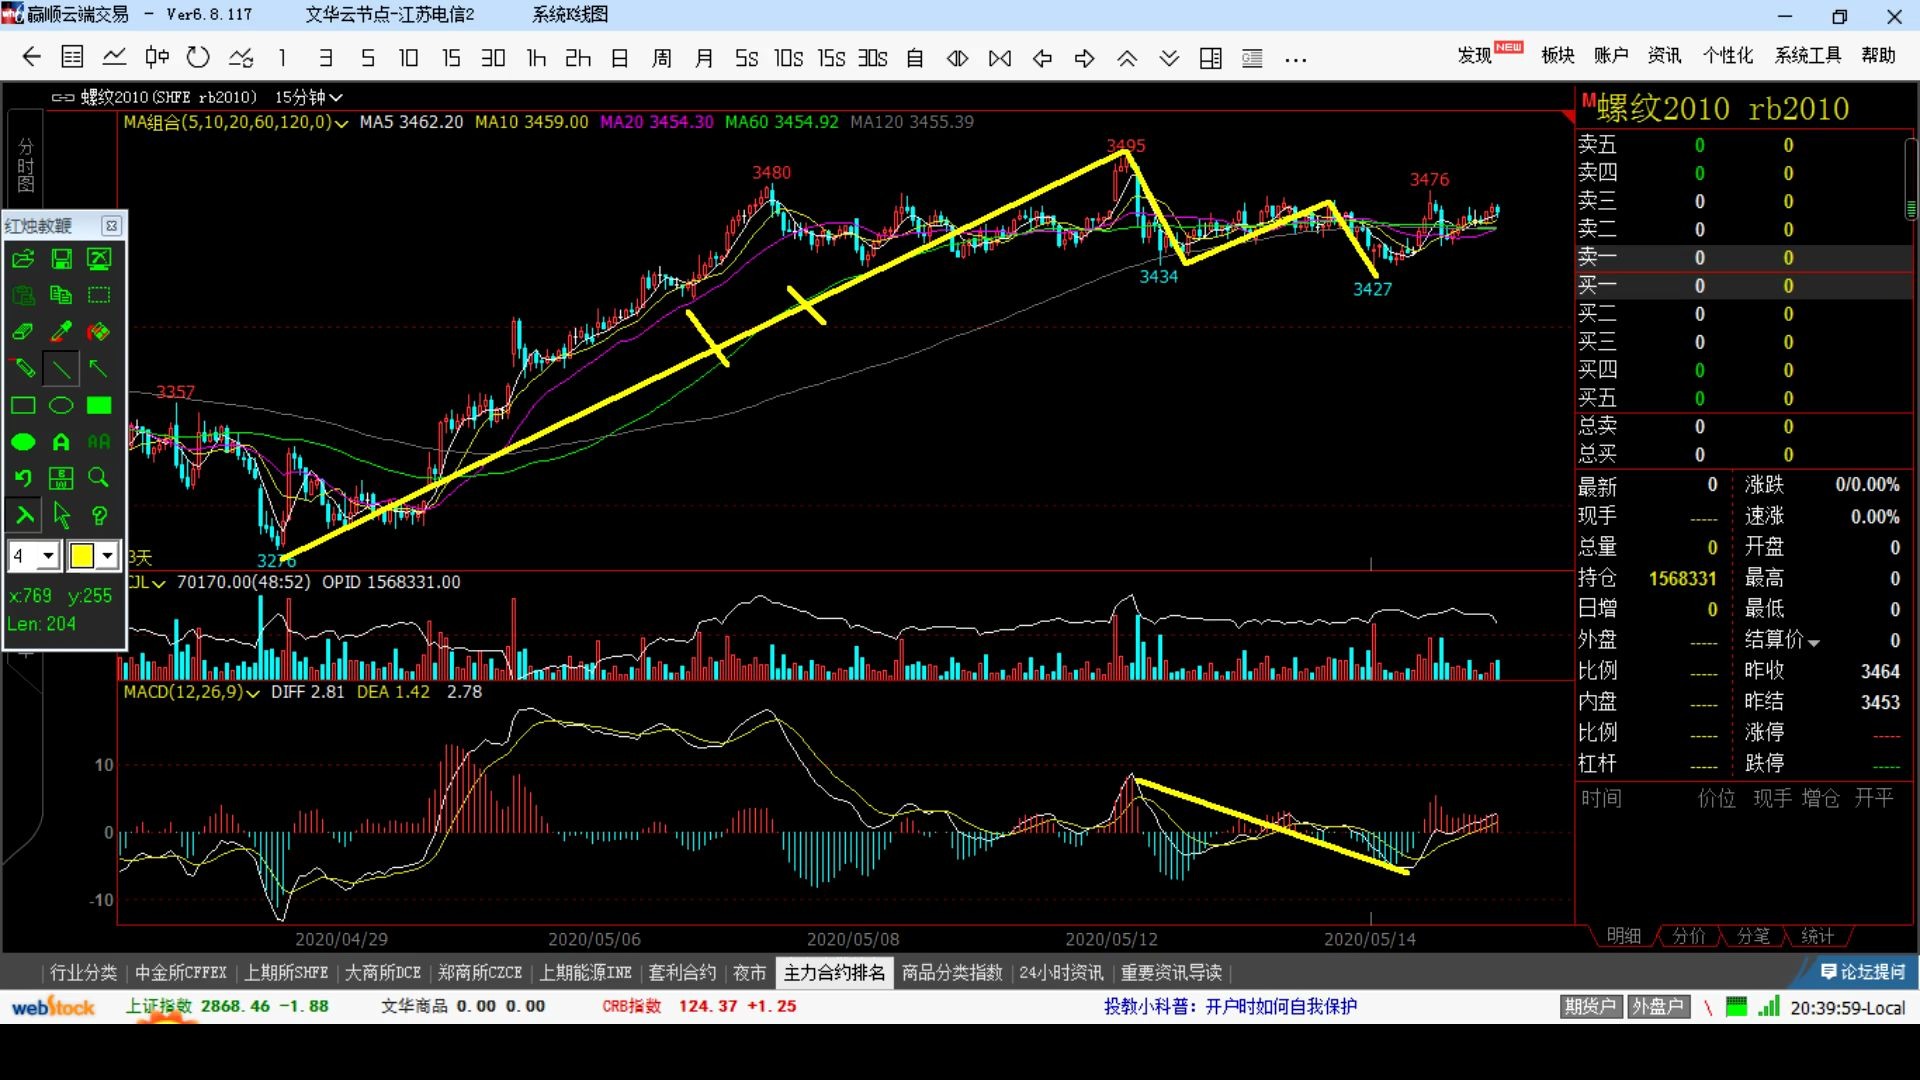The height and width of the screenshot is (1080, 1920).
Task: Click the undo arrow in drawing panel
Action: click(x=23, y=478)
